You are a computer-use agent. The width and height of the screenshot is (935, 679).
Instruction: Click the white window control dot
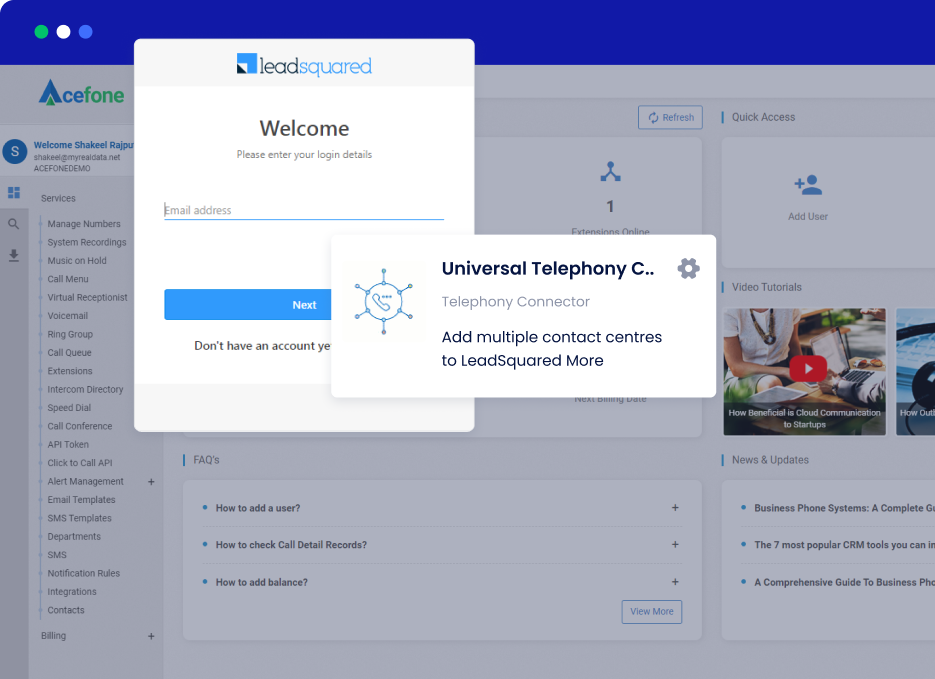click(x=63, y=32)
